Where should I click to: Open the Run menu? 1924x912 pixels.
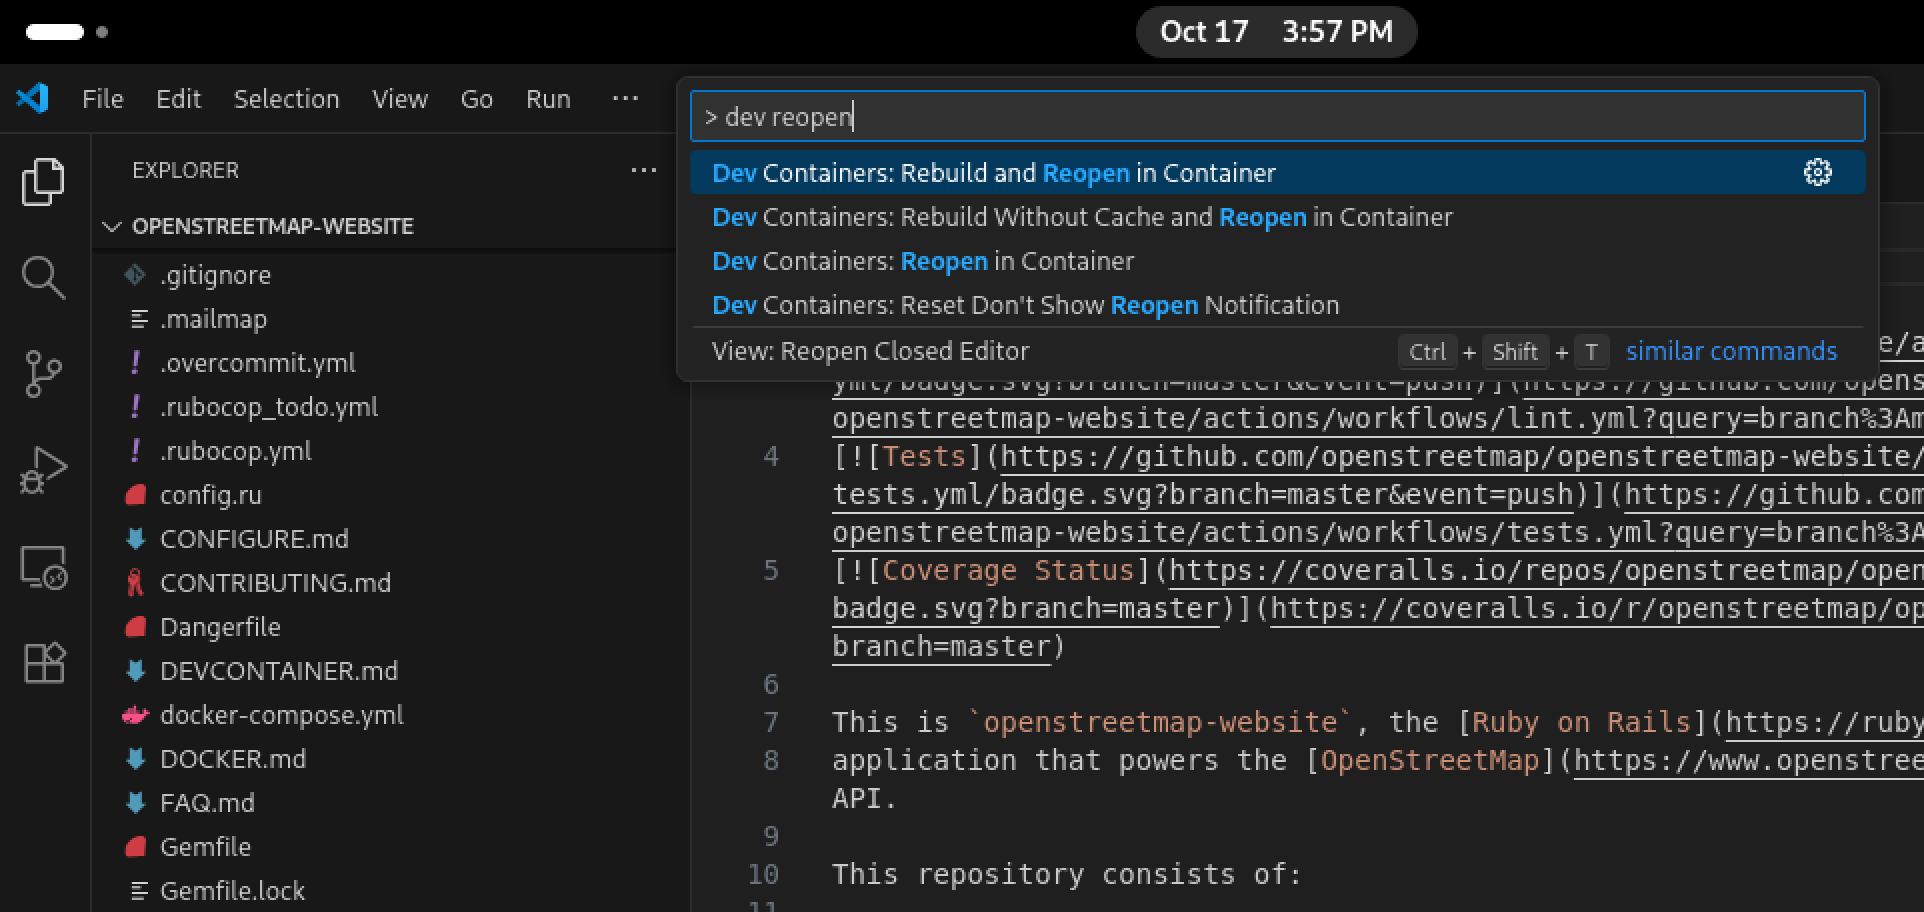pos(548,99)
